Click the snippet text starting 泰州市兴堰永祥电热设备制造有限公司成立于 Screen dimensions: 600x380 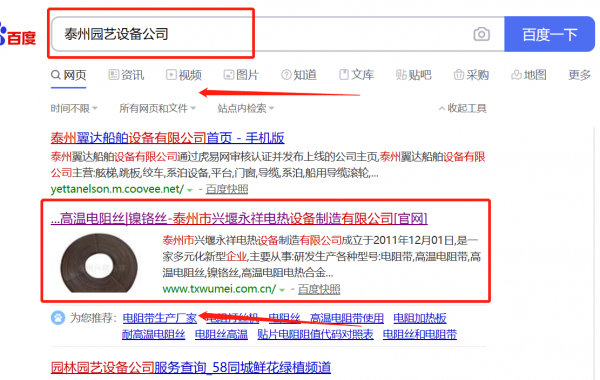pos(321,256)
